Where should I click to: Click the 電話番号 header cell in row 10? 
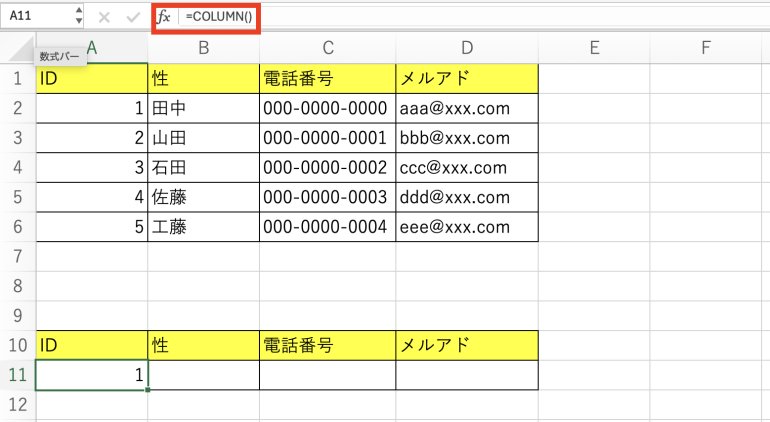coord(328,345)
